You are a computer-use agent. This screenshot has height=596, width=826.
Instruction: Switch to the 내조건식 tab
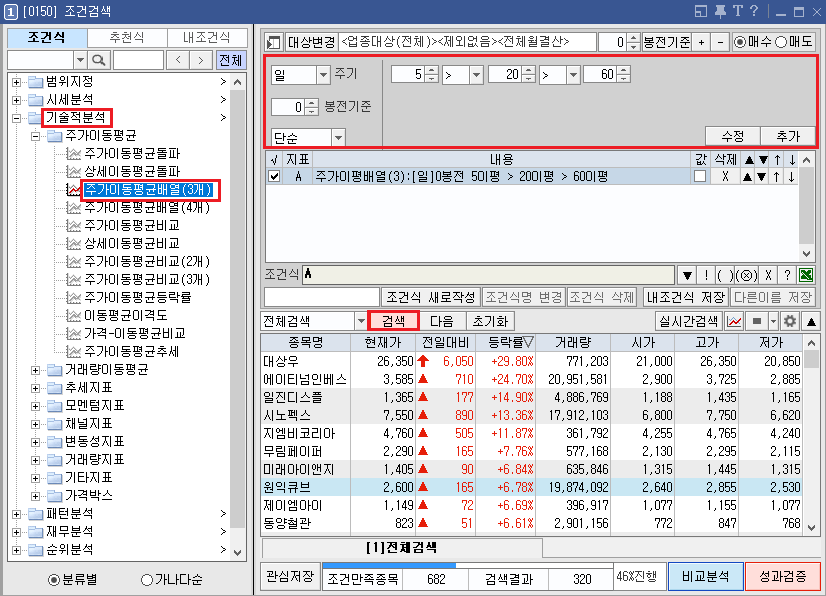pos(206,36)
